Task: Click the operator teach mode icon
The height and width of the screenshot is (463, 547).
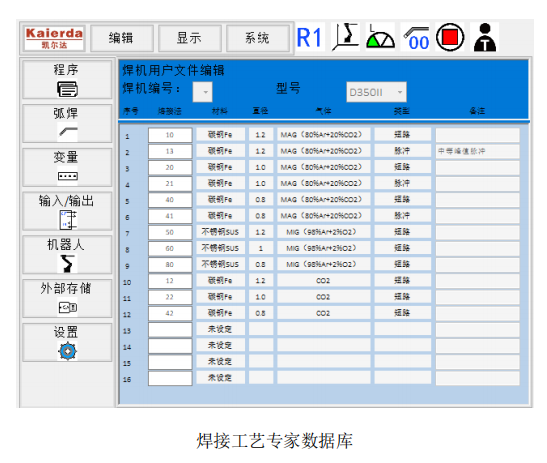Action: (x=485, y=37)
